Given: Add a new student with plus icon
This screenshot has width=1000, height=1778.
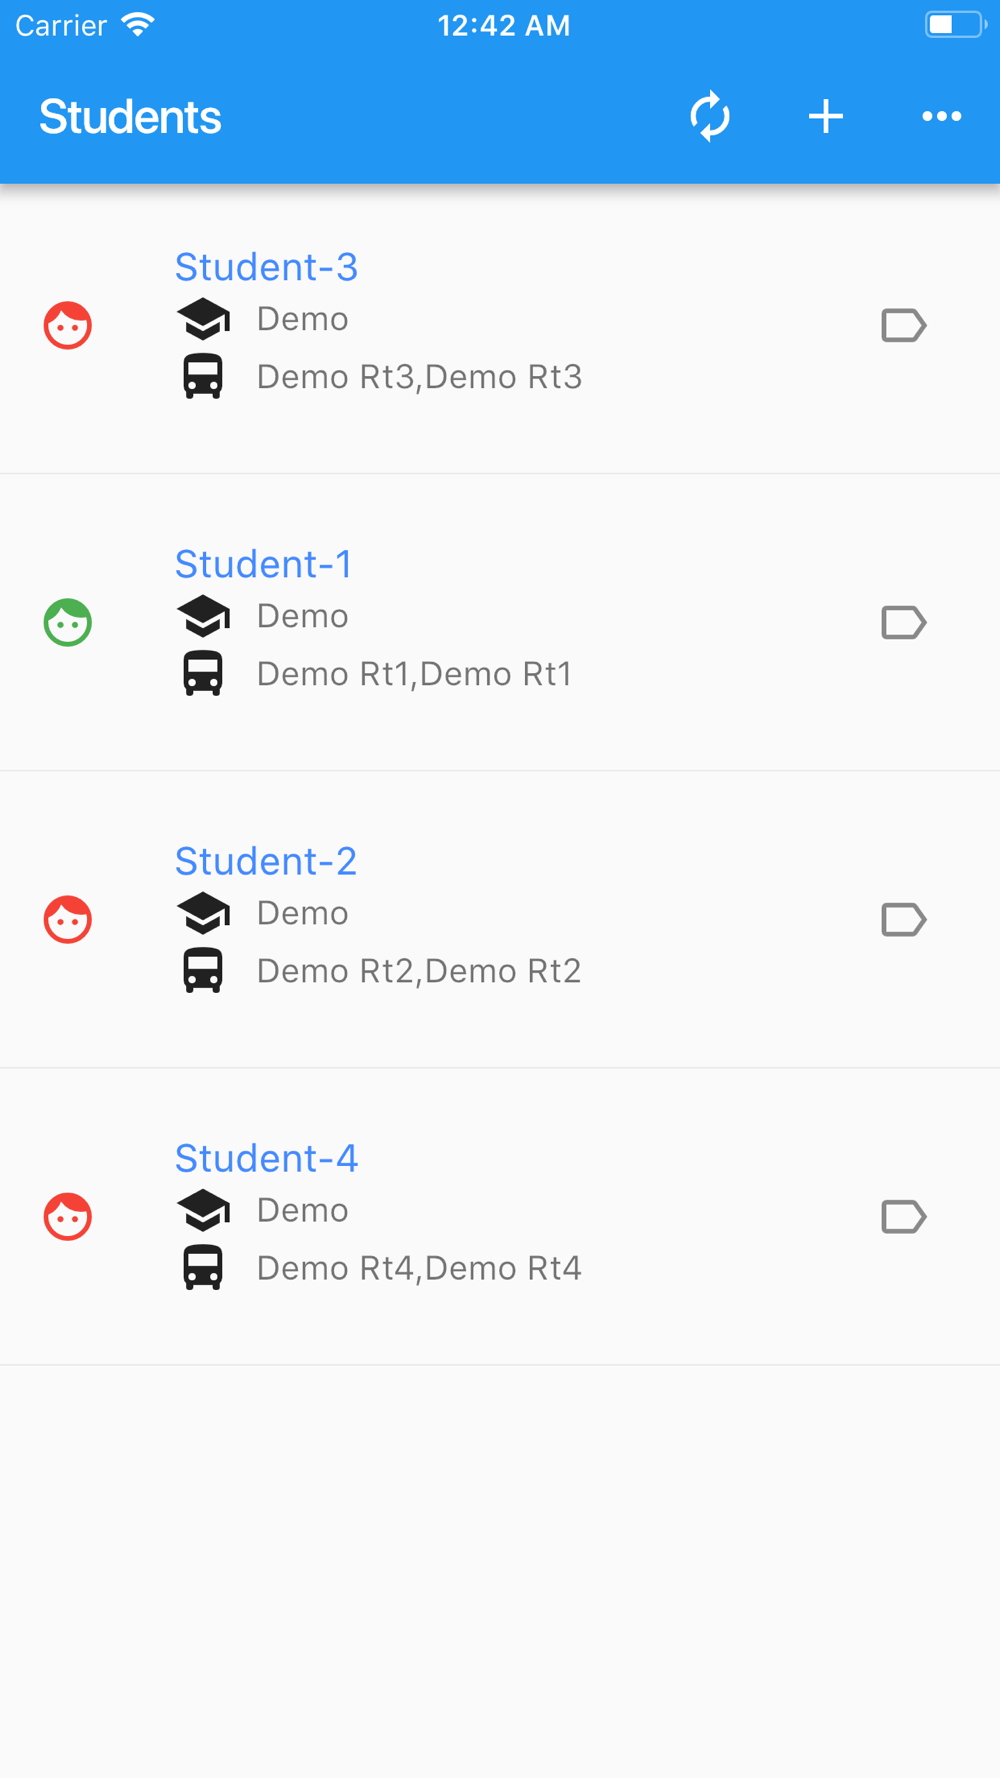Looking at the screenshot, I should click(826, 117).
